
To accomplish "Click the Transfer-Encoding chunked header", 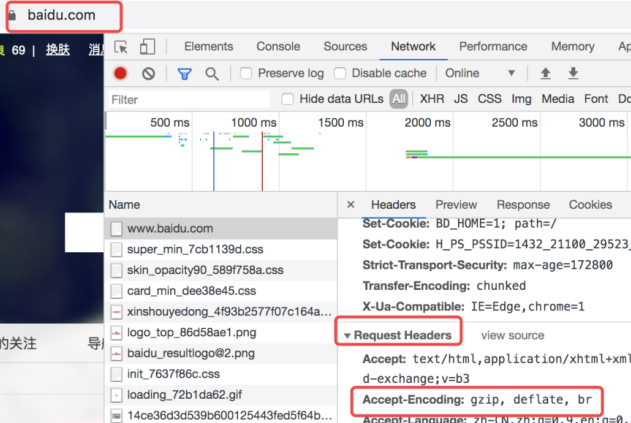I will point(444,286).
